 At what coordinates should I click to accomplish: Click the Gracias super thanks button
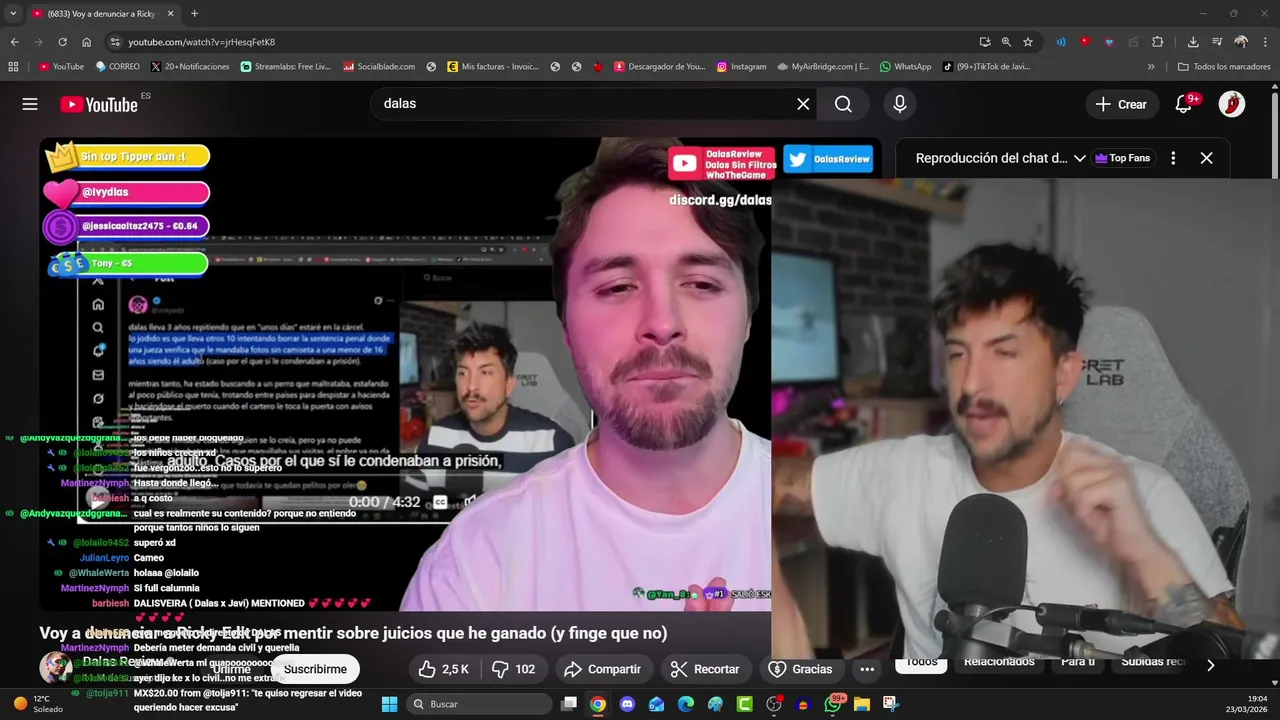pos(800,669)
